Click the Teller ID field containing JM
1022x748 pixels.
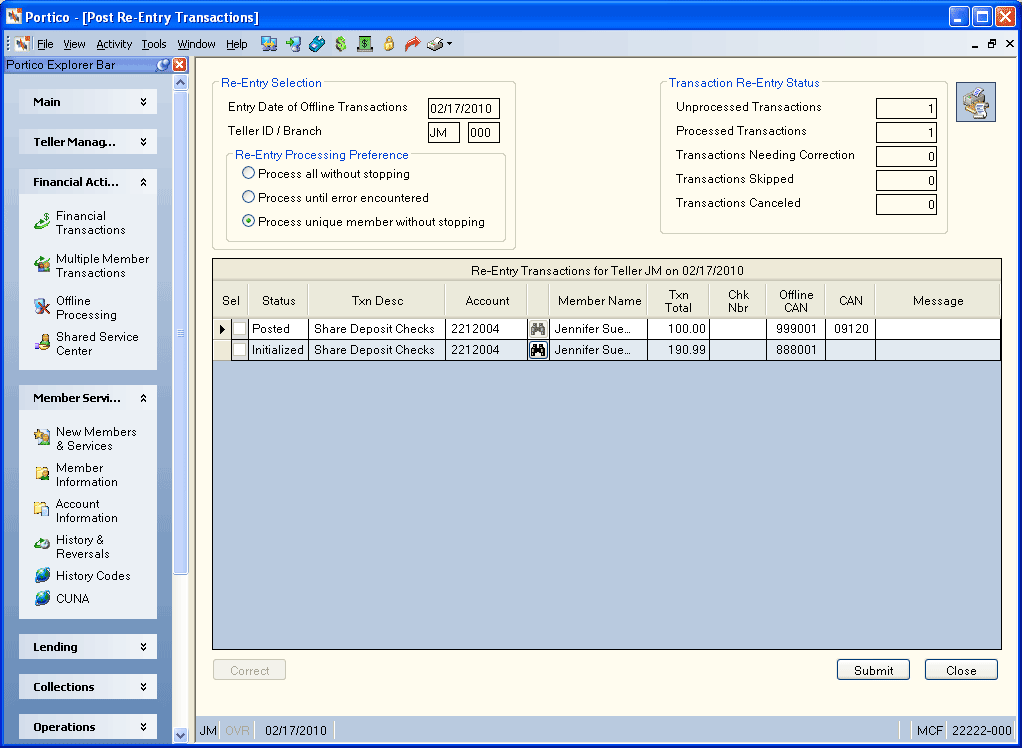(x=444, y=132)
